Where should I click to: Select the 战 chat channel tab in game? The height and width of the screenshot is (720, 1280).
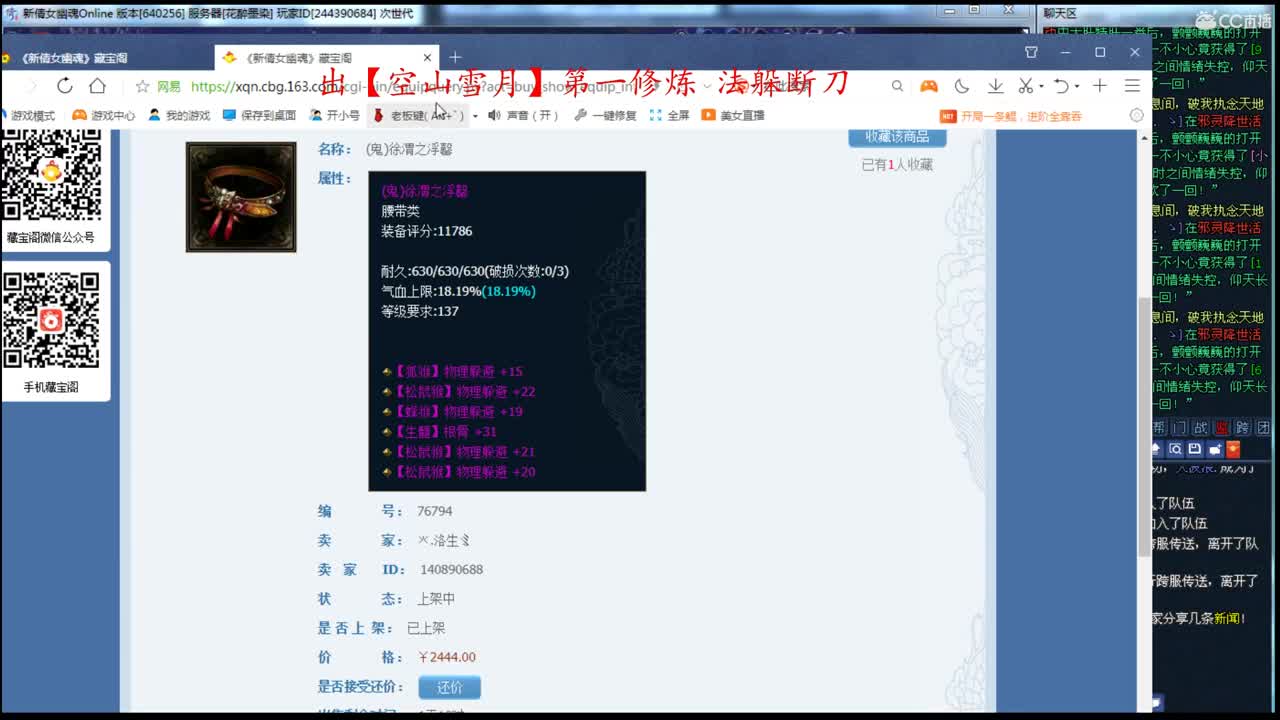coord(1200,428)
